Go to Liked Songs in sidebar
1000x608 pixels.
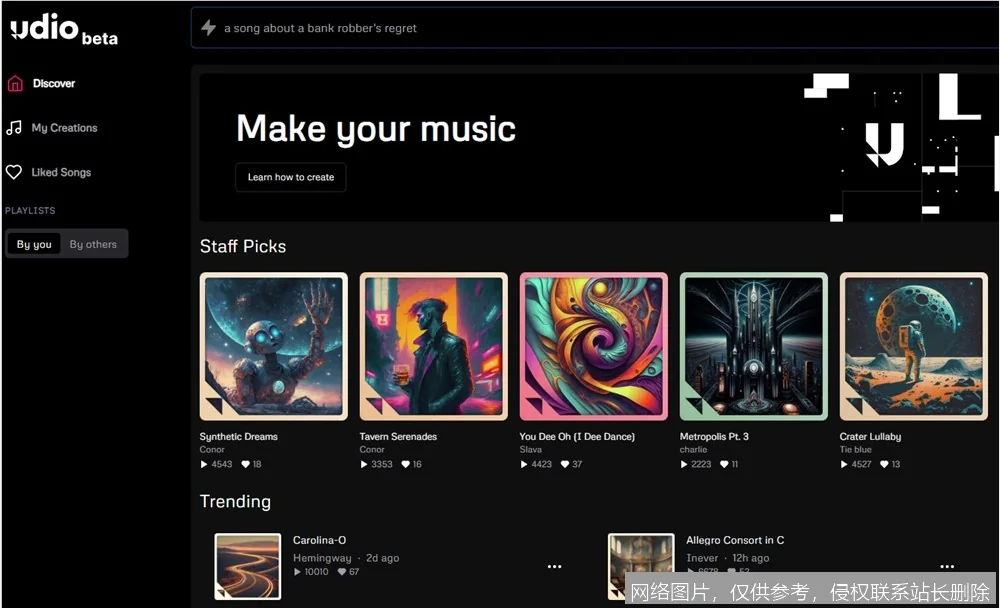pyautogui.click(x=61, y=173)
